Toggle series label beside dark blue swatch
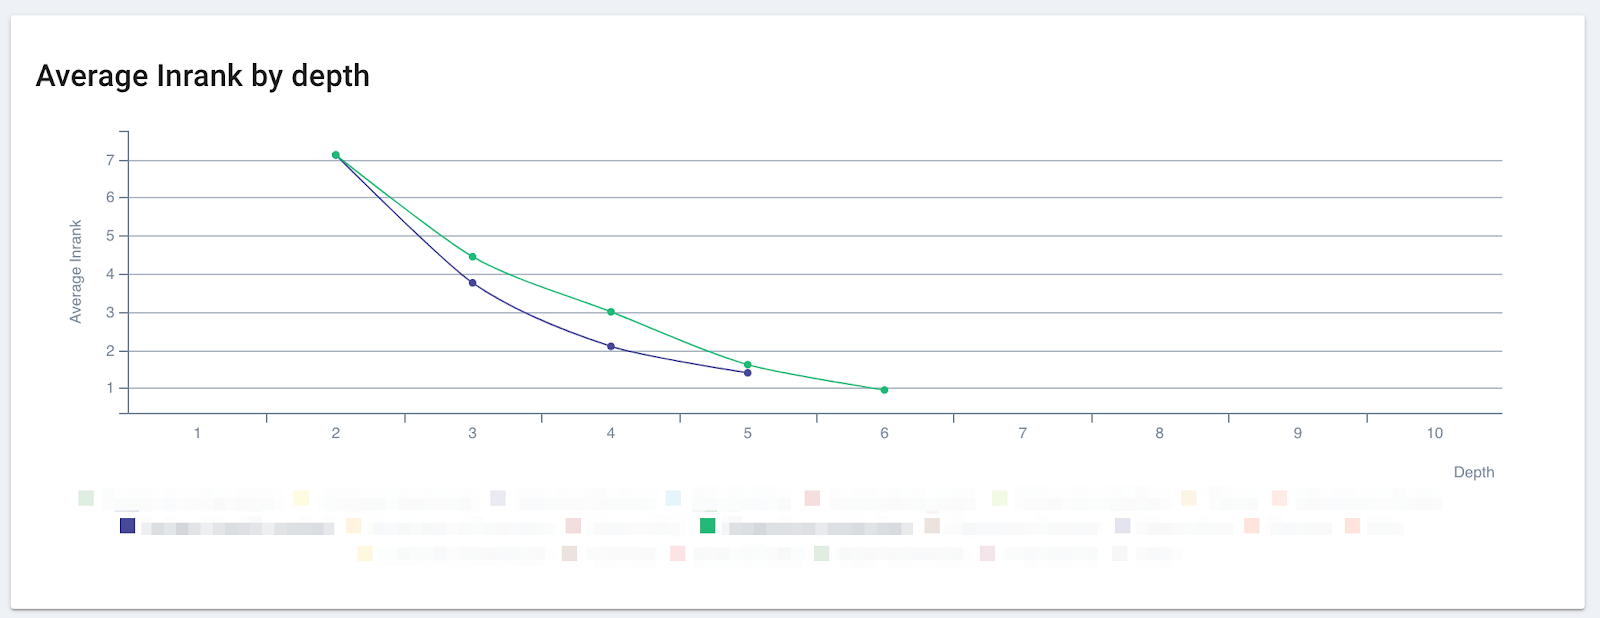 238,528
